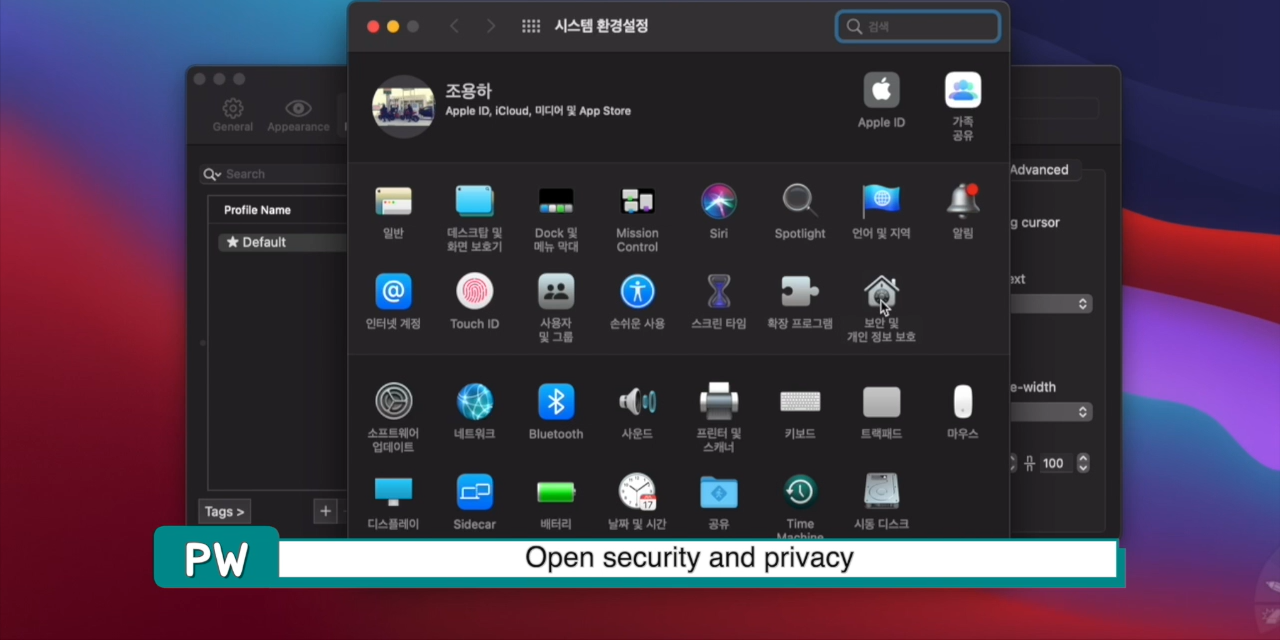Click the Profile Name column header

point(257,210)
